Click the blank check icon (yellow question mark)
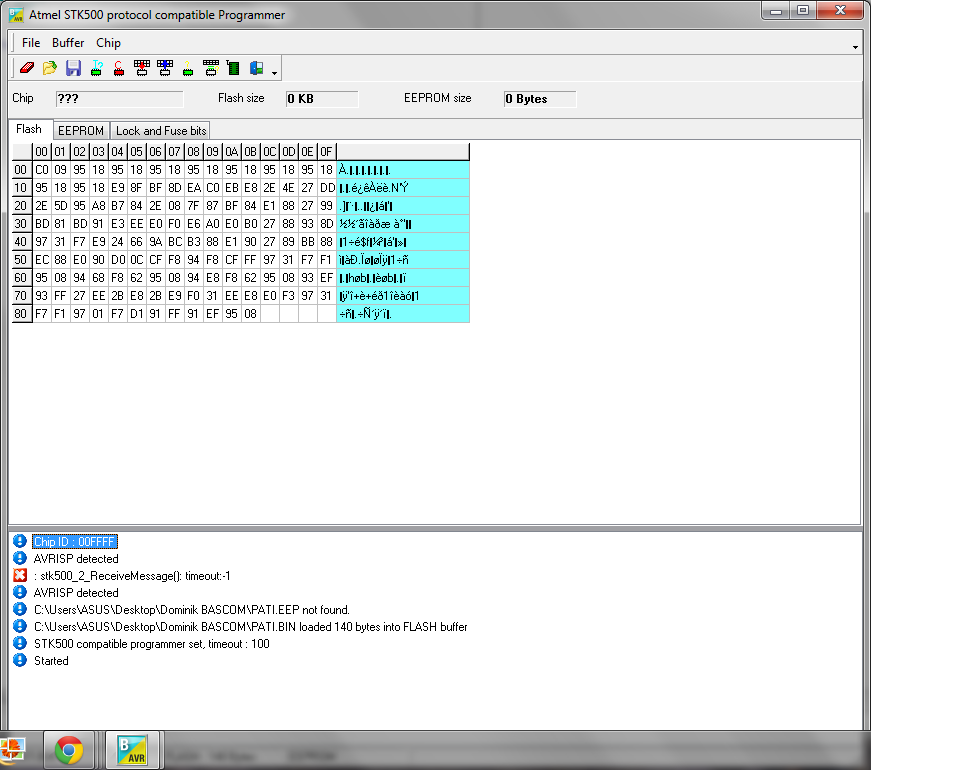 click(188, 67)
